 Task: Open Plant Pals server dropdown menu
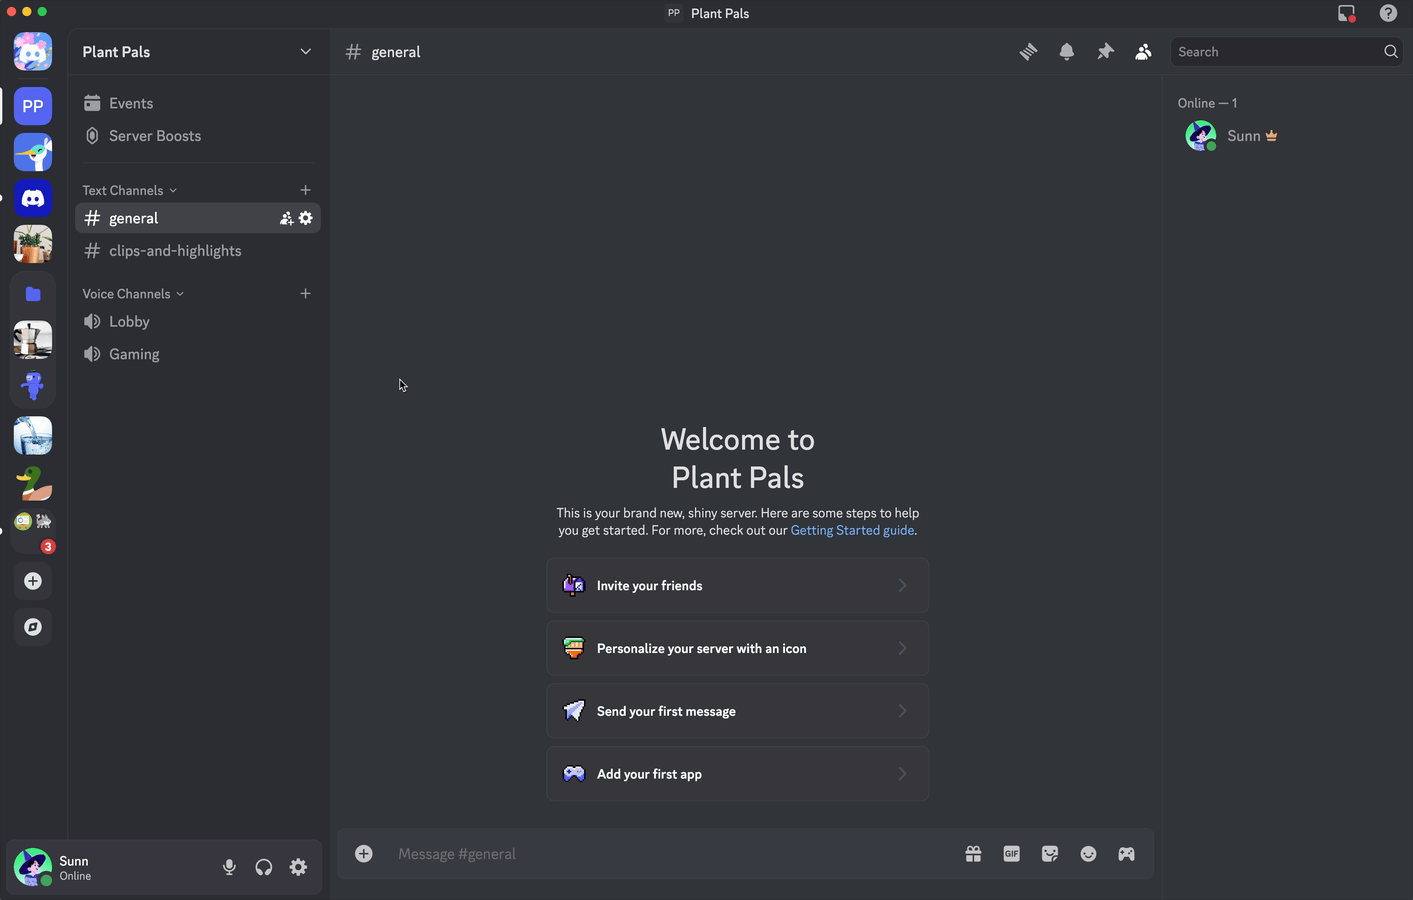pyautogui.click(x=305, y=52)
